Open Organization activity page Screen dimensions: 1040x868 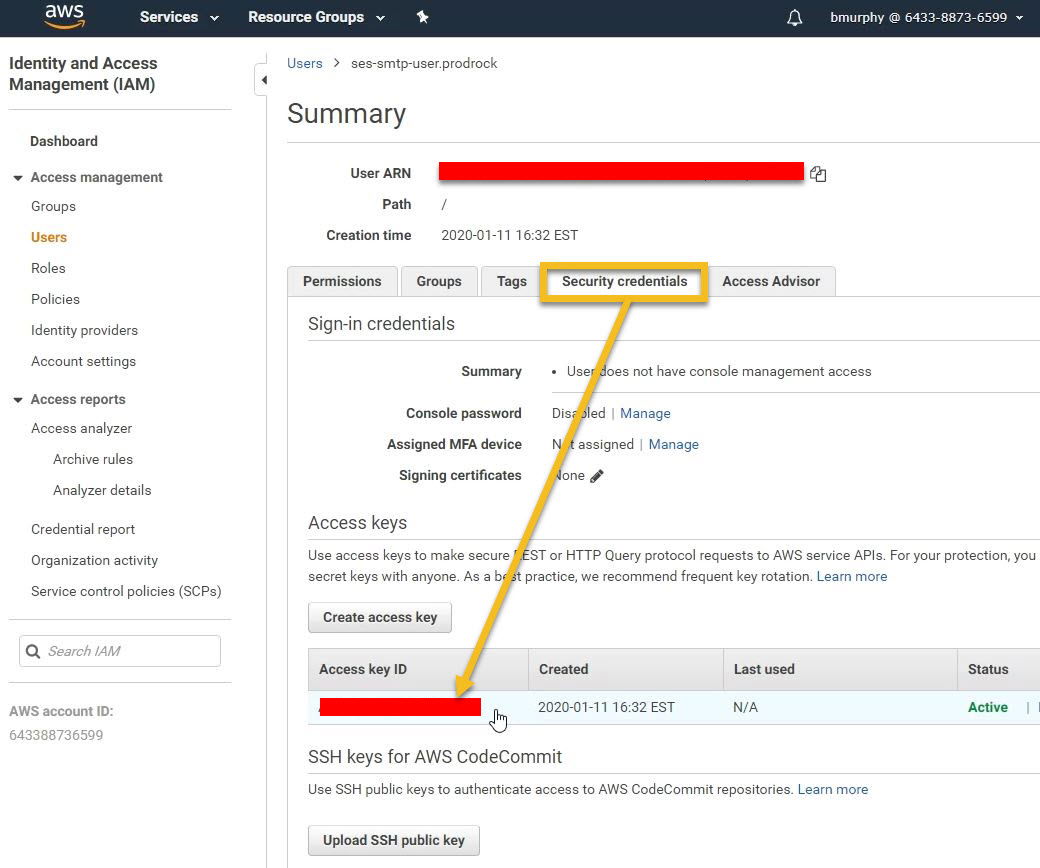pos(94,561)
